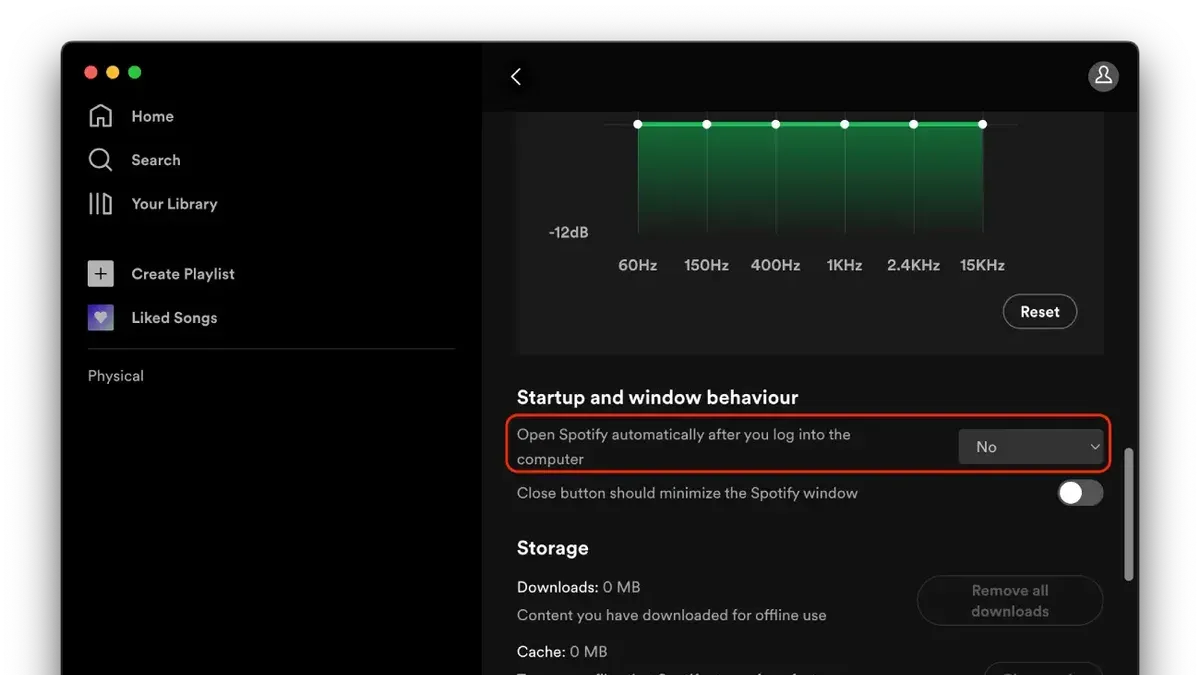Click 'Close button should minimize' setting text
This screenshot has height=675, width=1200.
point(687,493)
